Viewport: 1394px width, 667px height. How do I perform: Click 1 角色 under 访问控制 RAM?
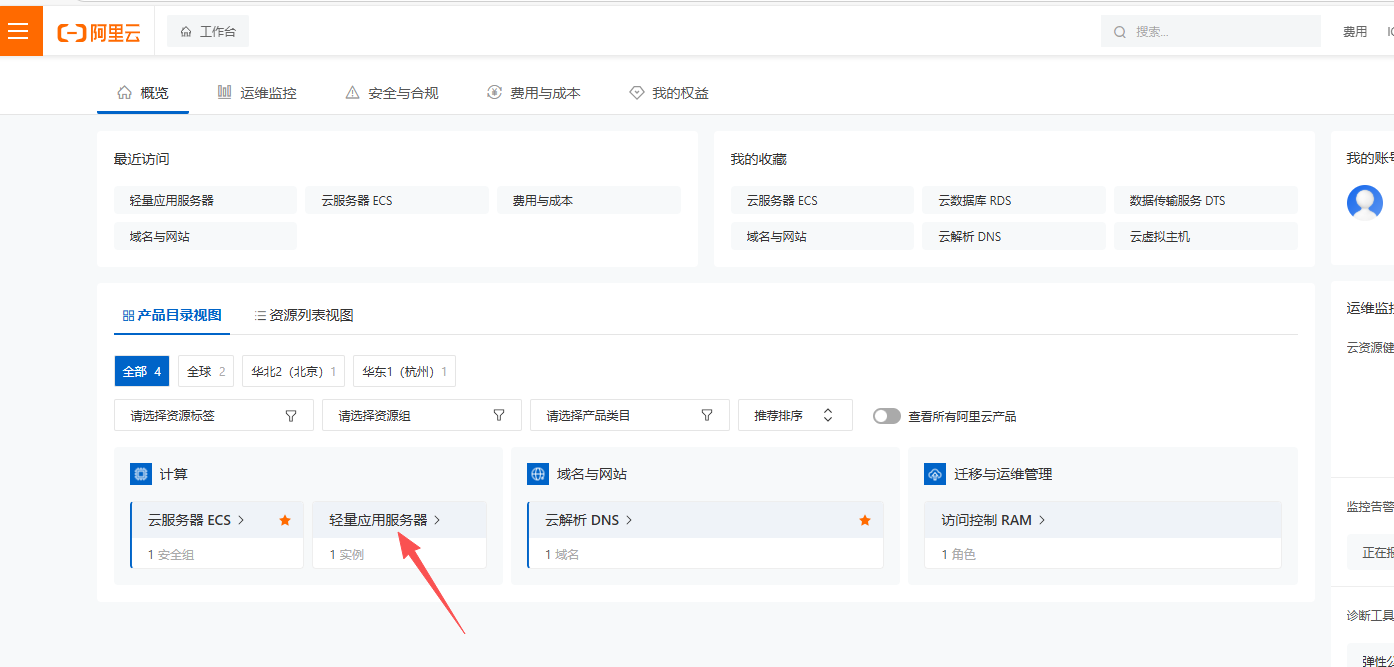959,554
